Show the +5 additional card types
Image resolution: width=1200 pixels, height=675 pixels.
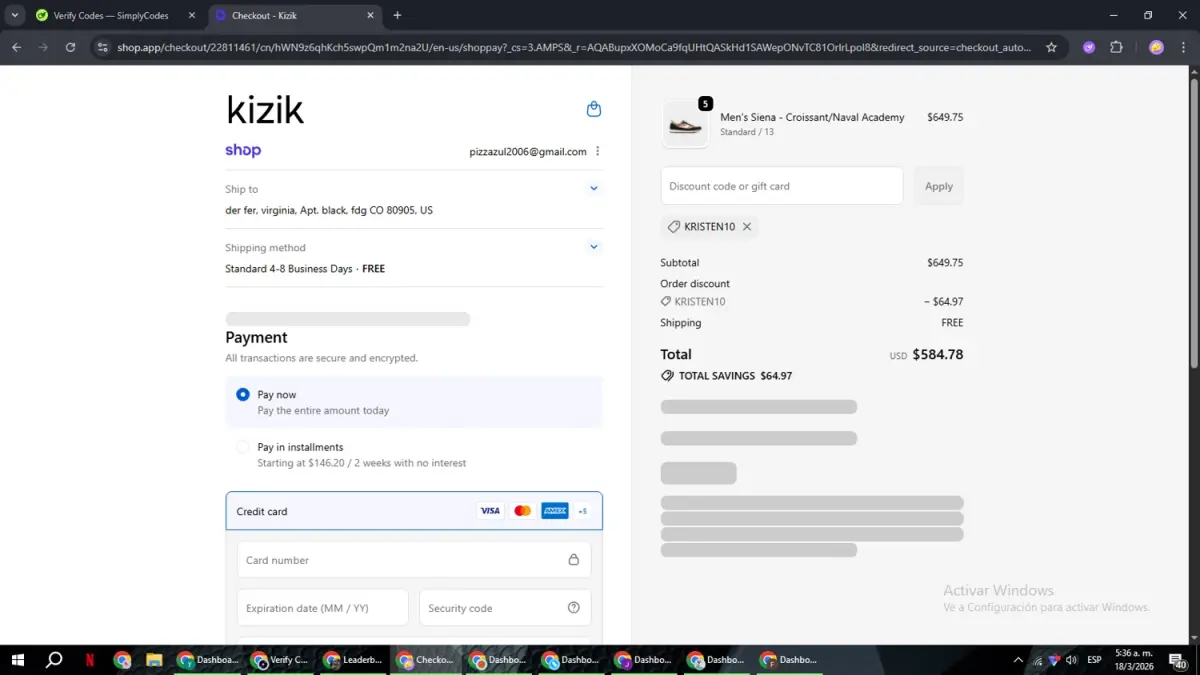[x=583, y=511]
